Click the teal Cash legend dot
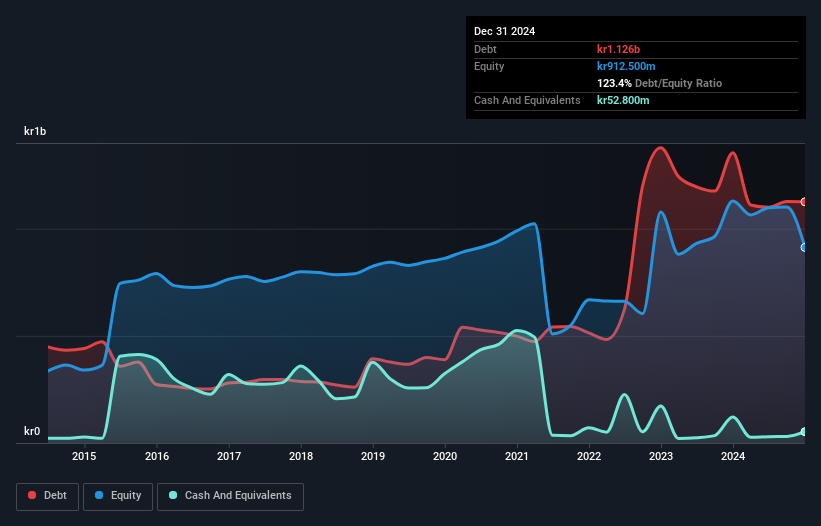Image resolution: width=821 pixels, height=526 pixels. pos(173,495)
